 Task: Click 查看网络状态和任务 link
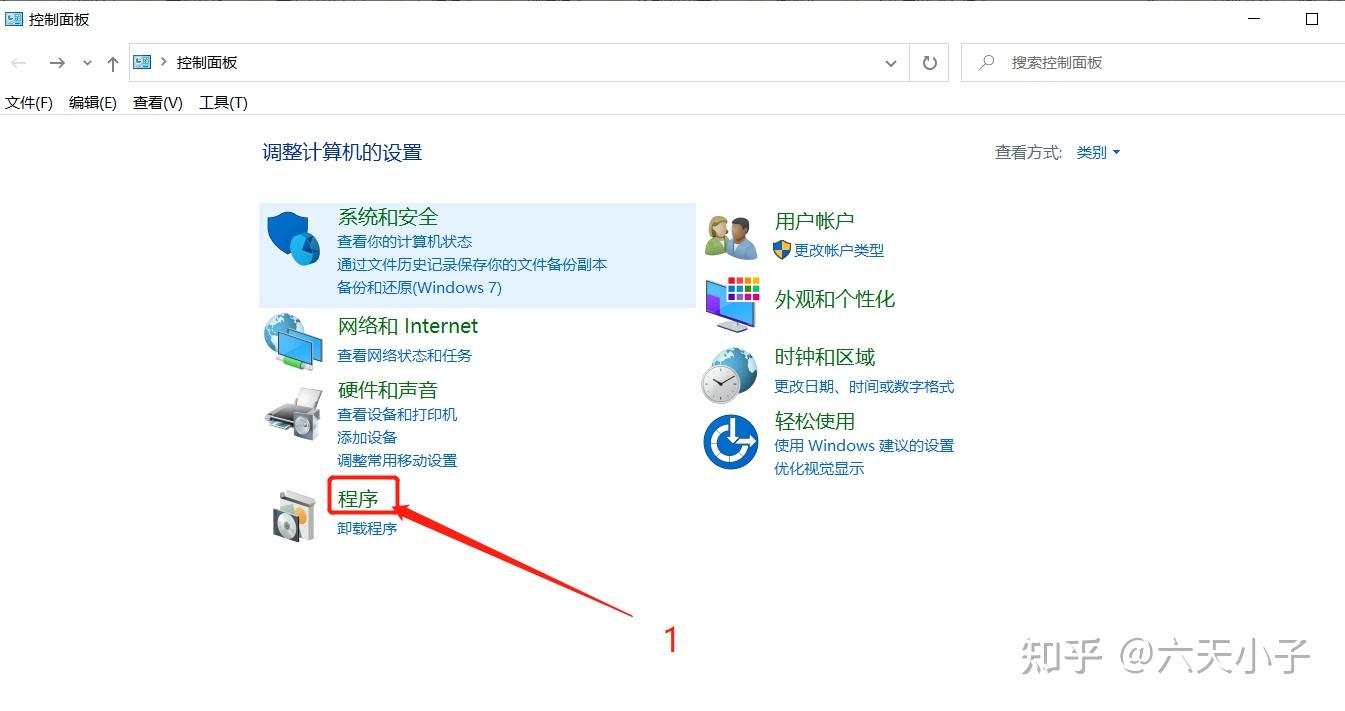[x=404, y=356]
